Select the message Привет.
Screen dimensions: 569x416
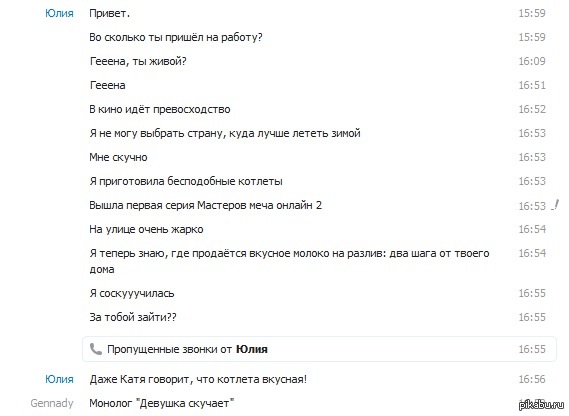(109, 13)
